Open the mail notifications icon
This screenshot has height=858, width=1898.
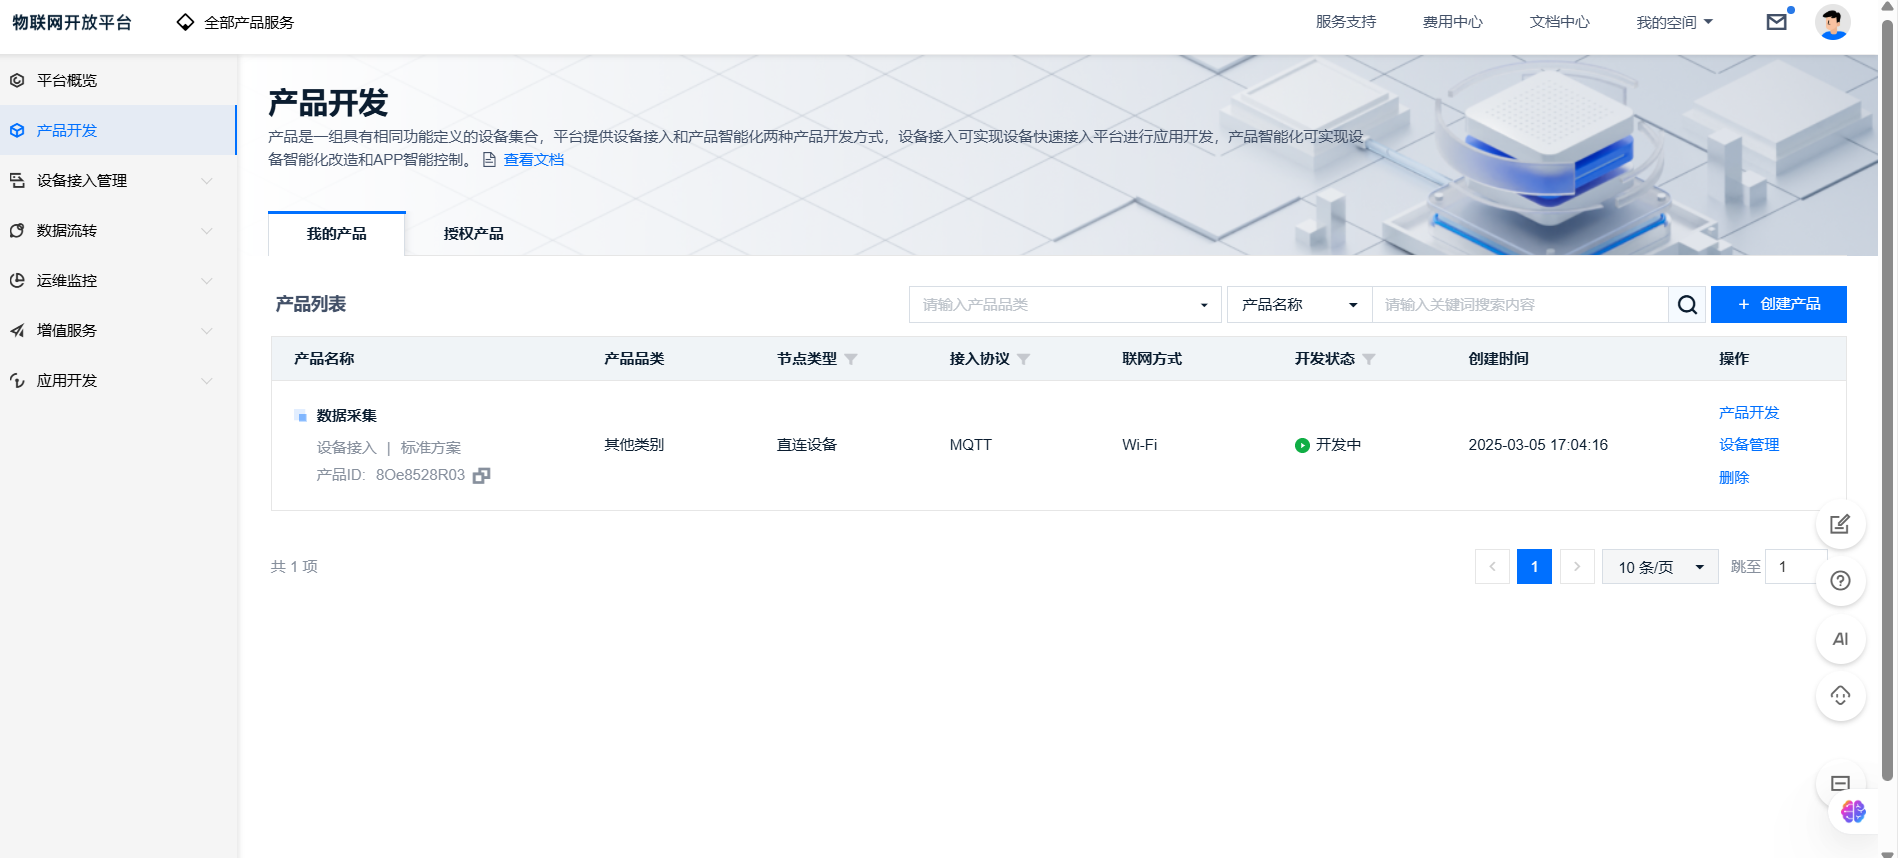click(x=1777, y=21)
